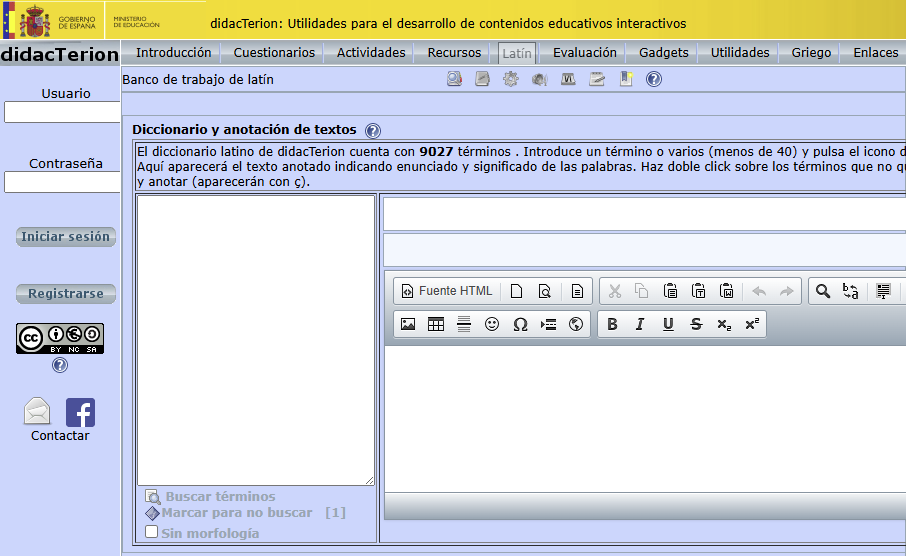Toggle Superscript formatting
Image resolution: width=906 pixels, height=556 pixels.
752,324
